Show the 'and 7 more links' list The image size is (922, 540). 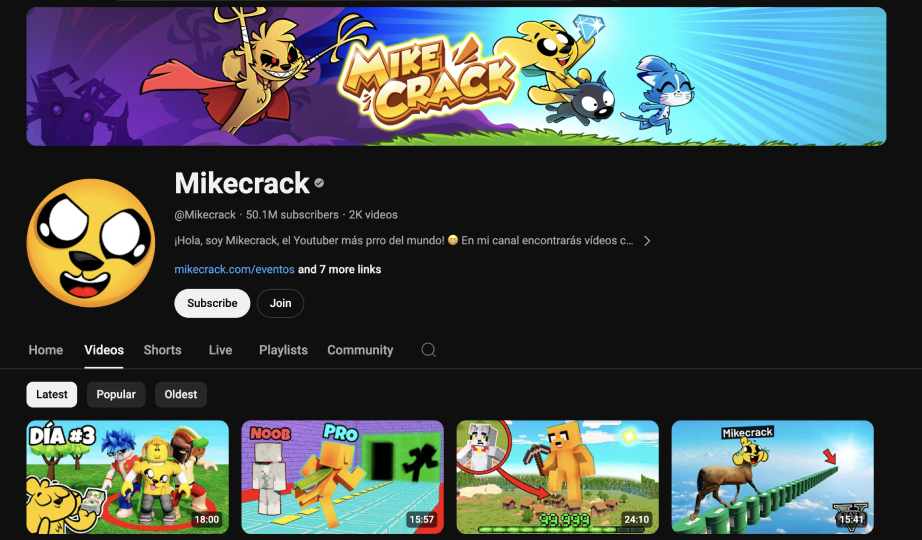click(x=339, y=269)
